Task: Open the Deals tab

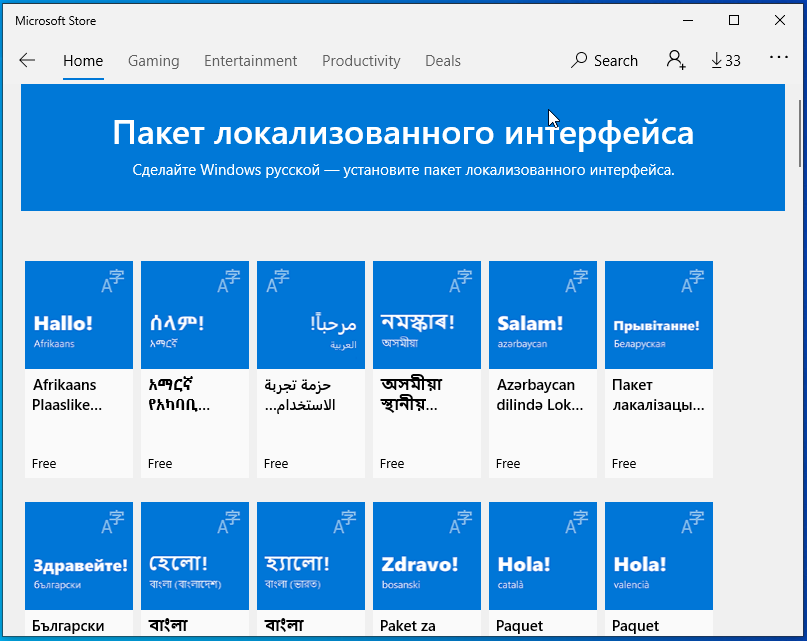Action: coord(443,61)
